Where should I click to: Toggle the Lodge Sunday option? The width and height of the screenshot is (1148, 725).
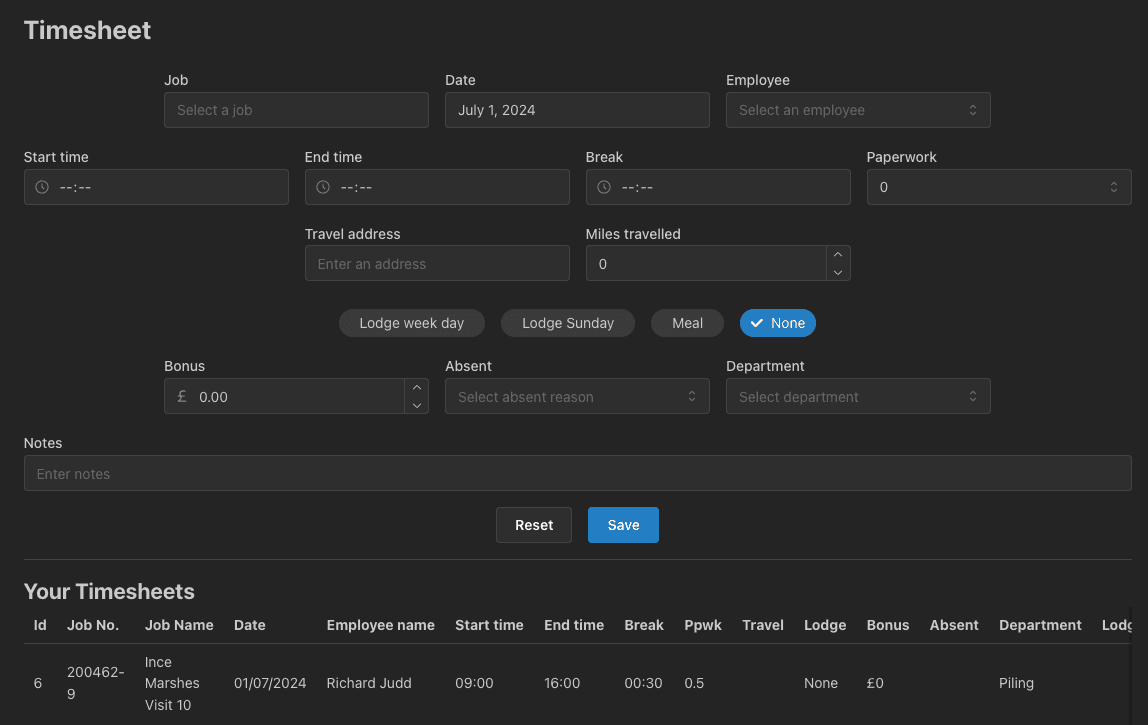(x=567, y=323)
